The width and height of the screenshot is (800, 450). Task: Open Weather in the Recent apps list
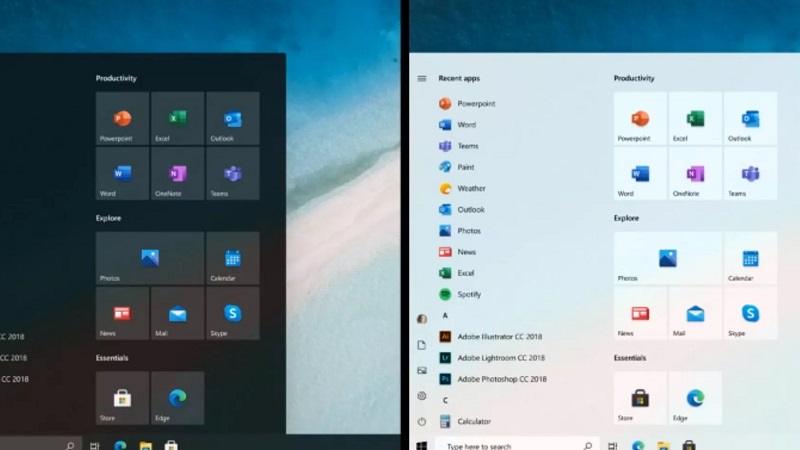click(470, 188)
